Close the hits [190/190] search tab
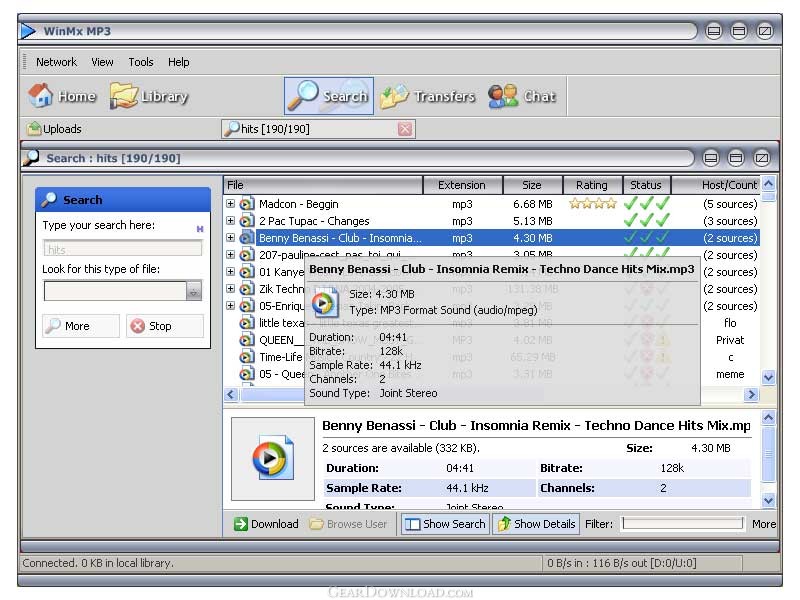The height and width of the screenshot is (600, 800). pyautogui.click(x=405, y=129)
